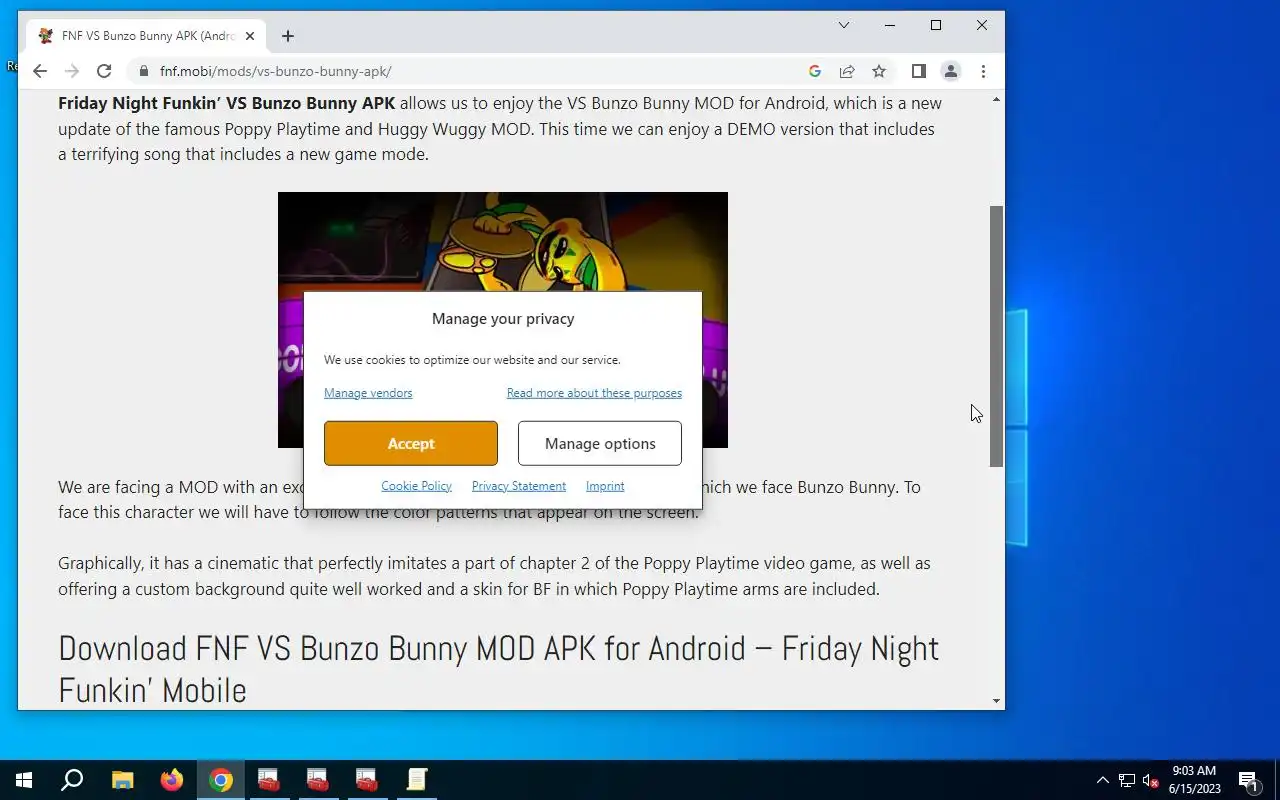Click the scrollbar up arrow
The width and height of the screenshot is (1280, 800).
pyautogui.click(x=996, y=100)
